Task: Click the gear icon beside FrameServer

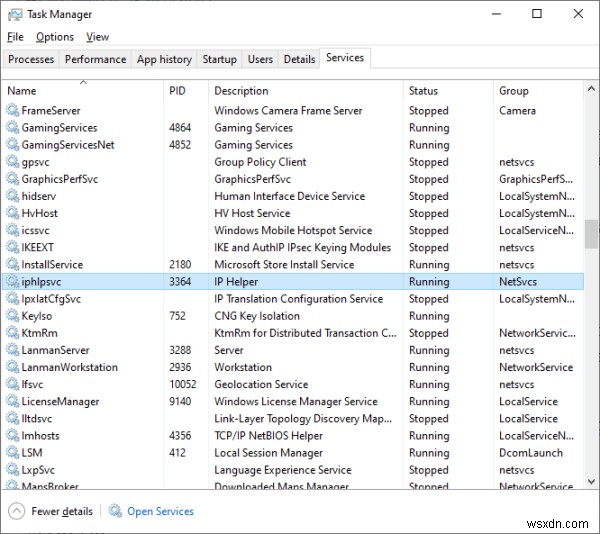Action: 12,110
